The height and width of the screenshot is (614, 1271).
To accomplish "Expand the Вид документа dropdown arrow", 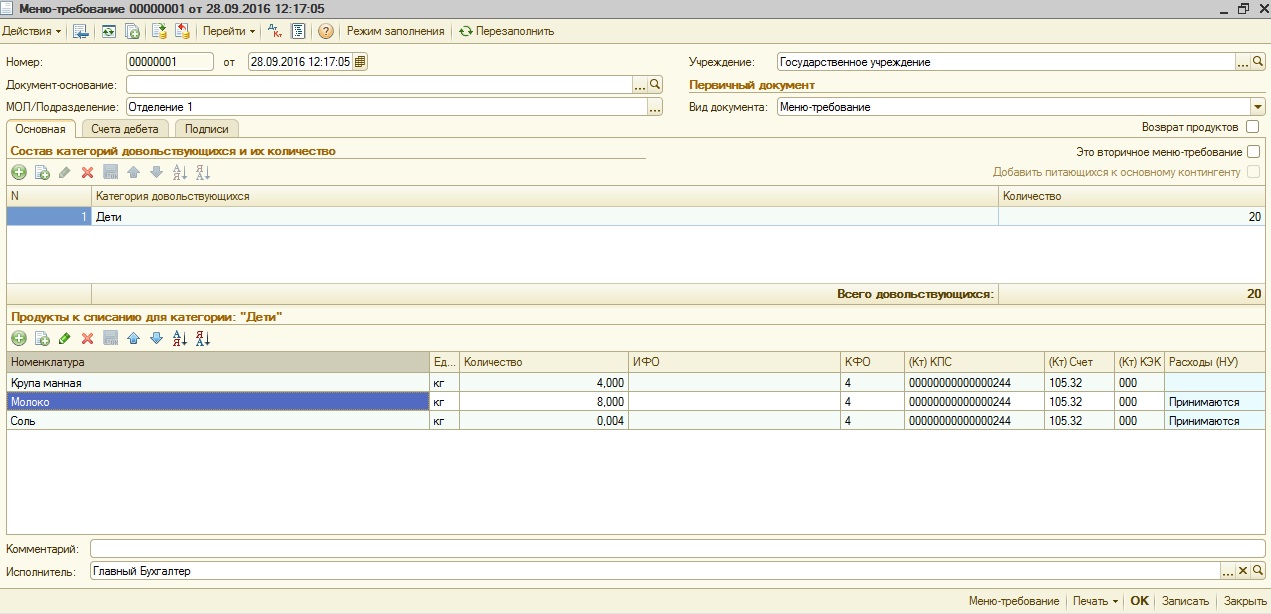I will click(1257, 107).
